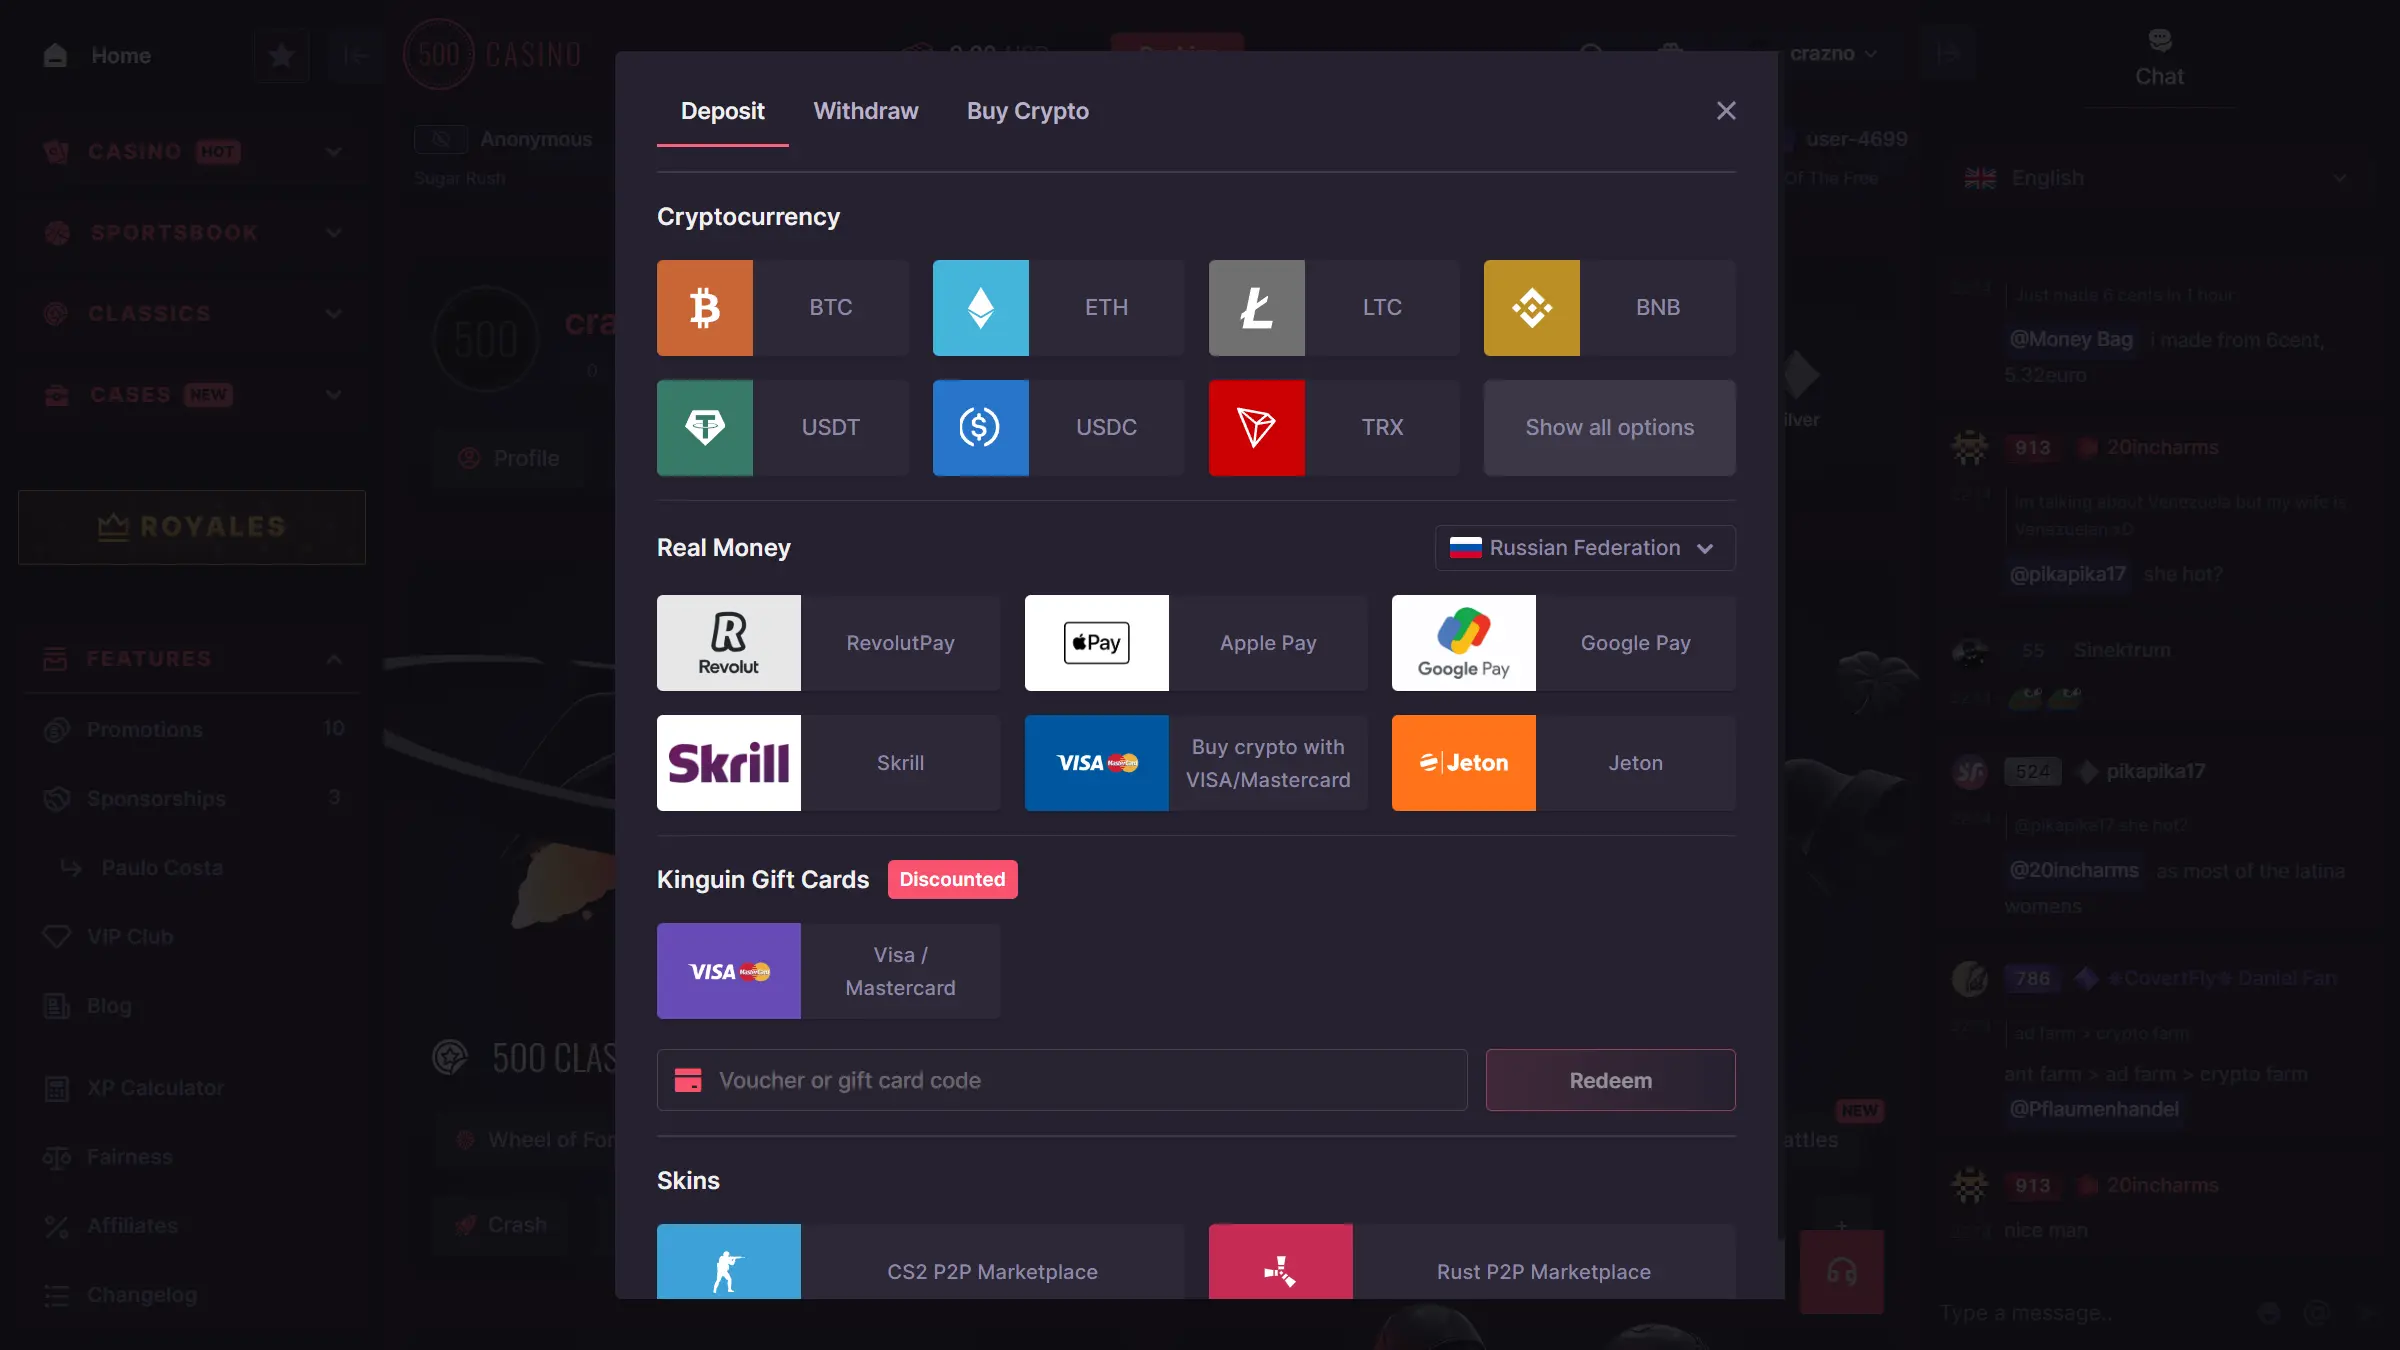Click the Home icon in the sidebar

(x=55, y=55)
